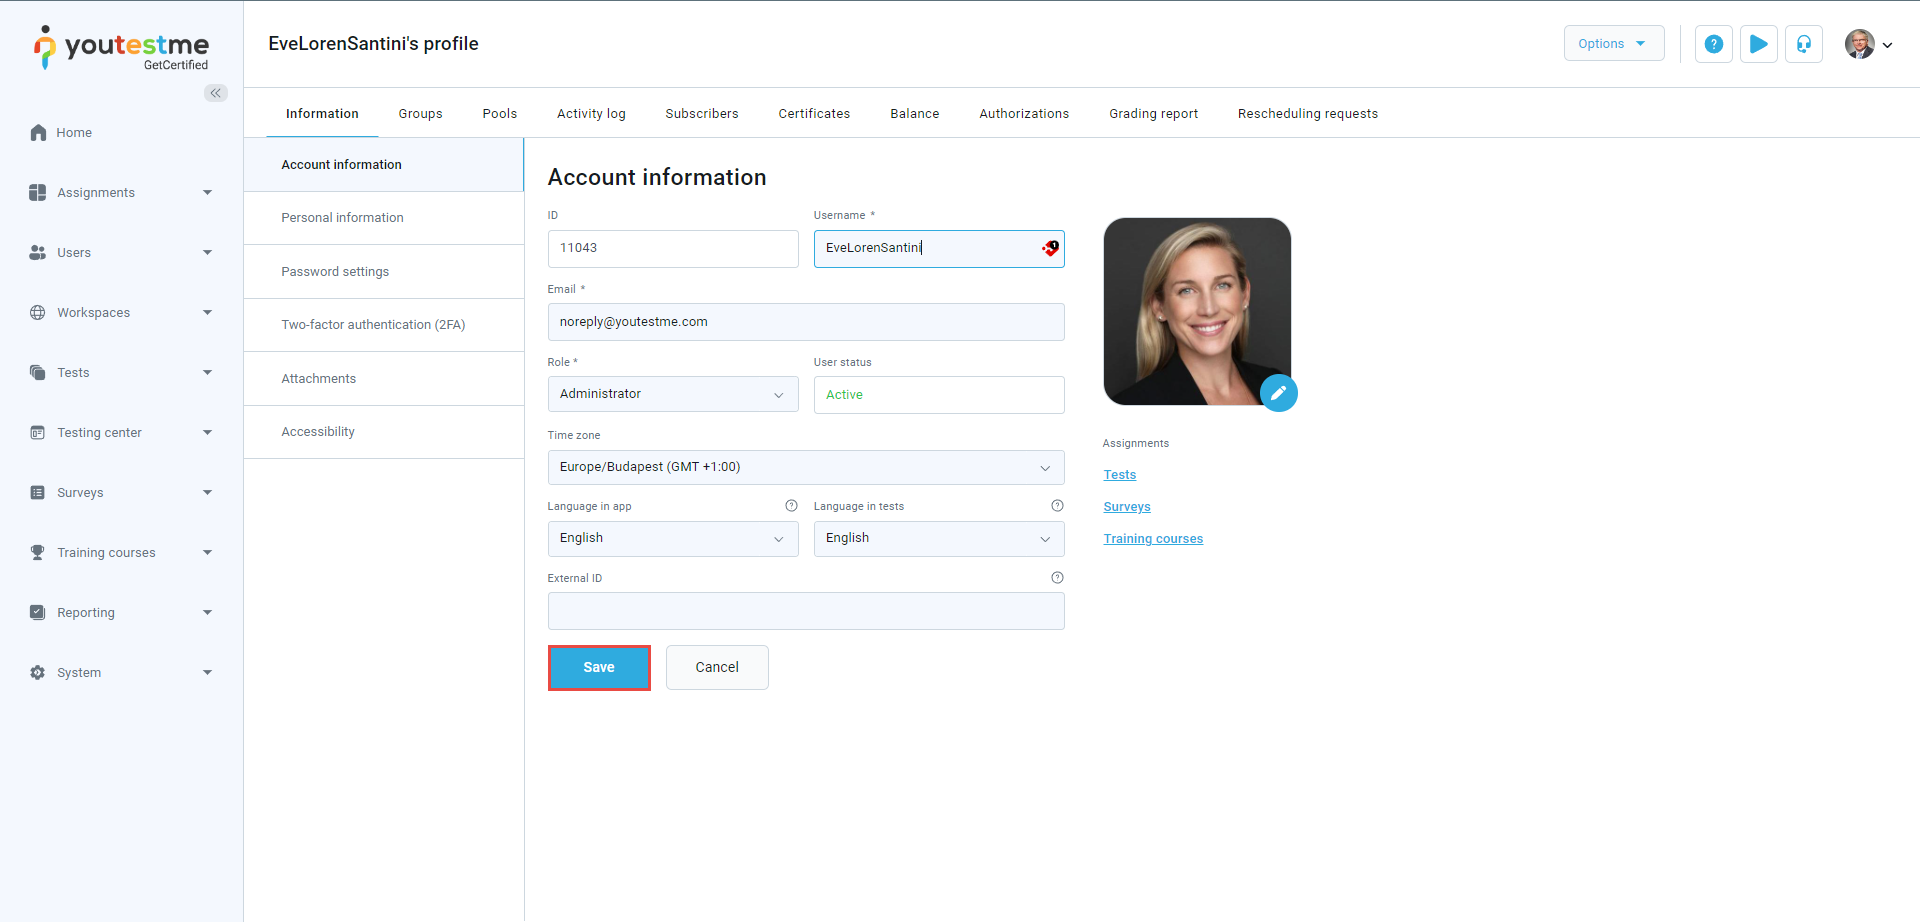
Task: Click the profile photo thumbnail
Action: (1197, 311)
